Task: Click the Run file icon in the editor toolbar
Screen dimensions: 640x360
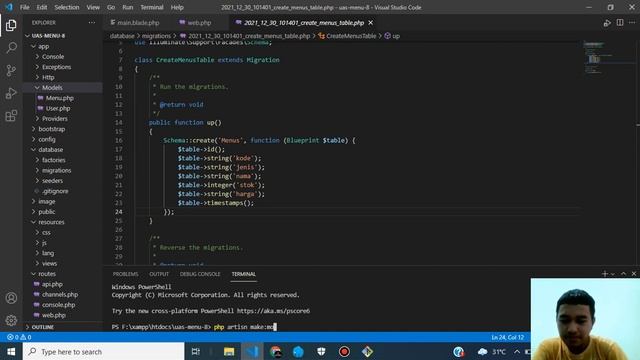Action: pos(607,23)
